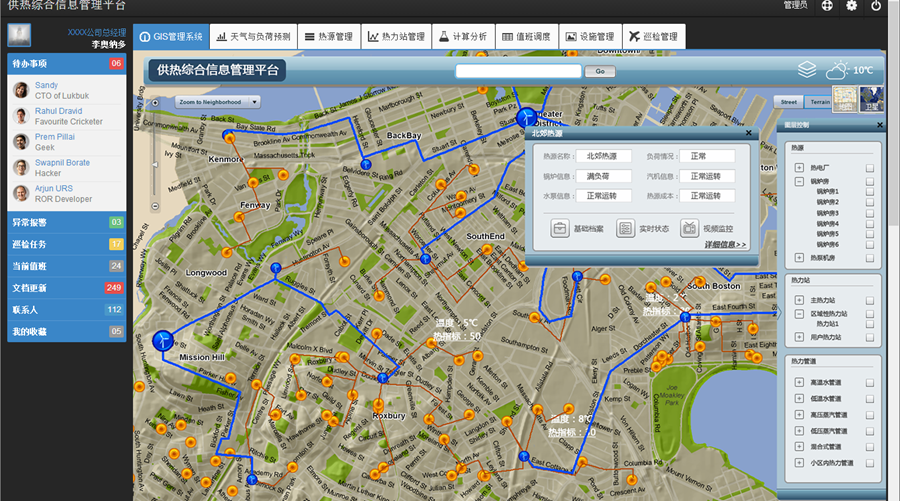Check the 主热力站 layer checkbox
This screenshot has height=501, width=900.
click(870, 300)
